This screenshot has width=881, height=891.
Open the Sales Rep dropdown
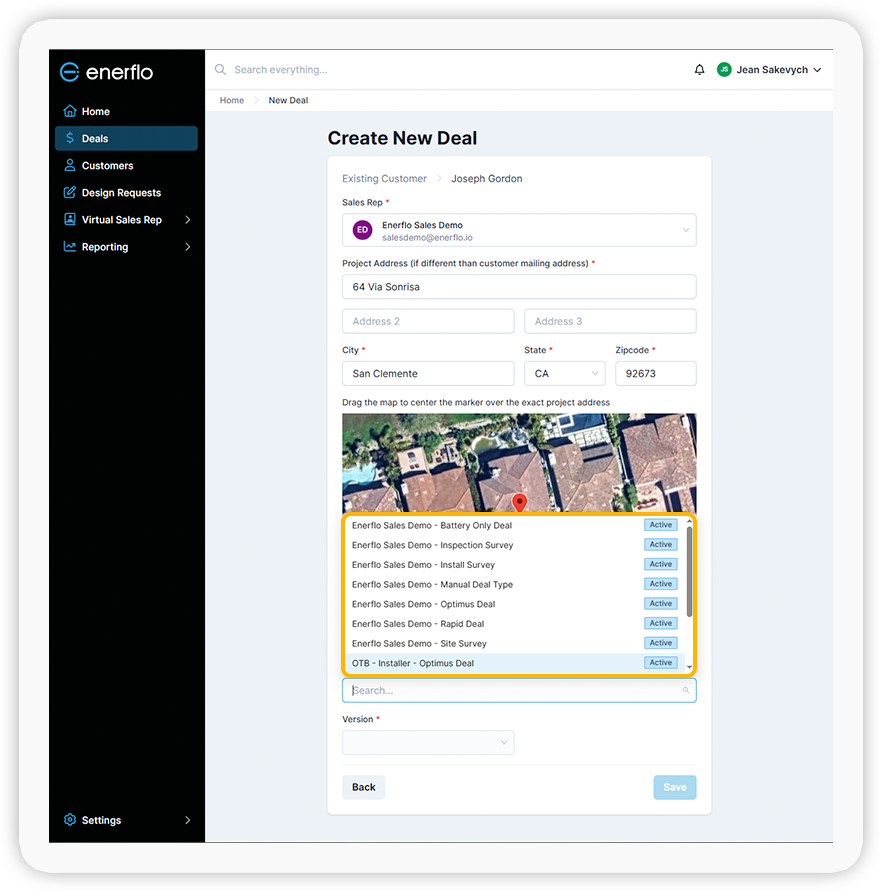pyautogui.click(x=684, y=229)
